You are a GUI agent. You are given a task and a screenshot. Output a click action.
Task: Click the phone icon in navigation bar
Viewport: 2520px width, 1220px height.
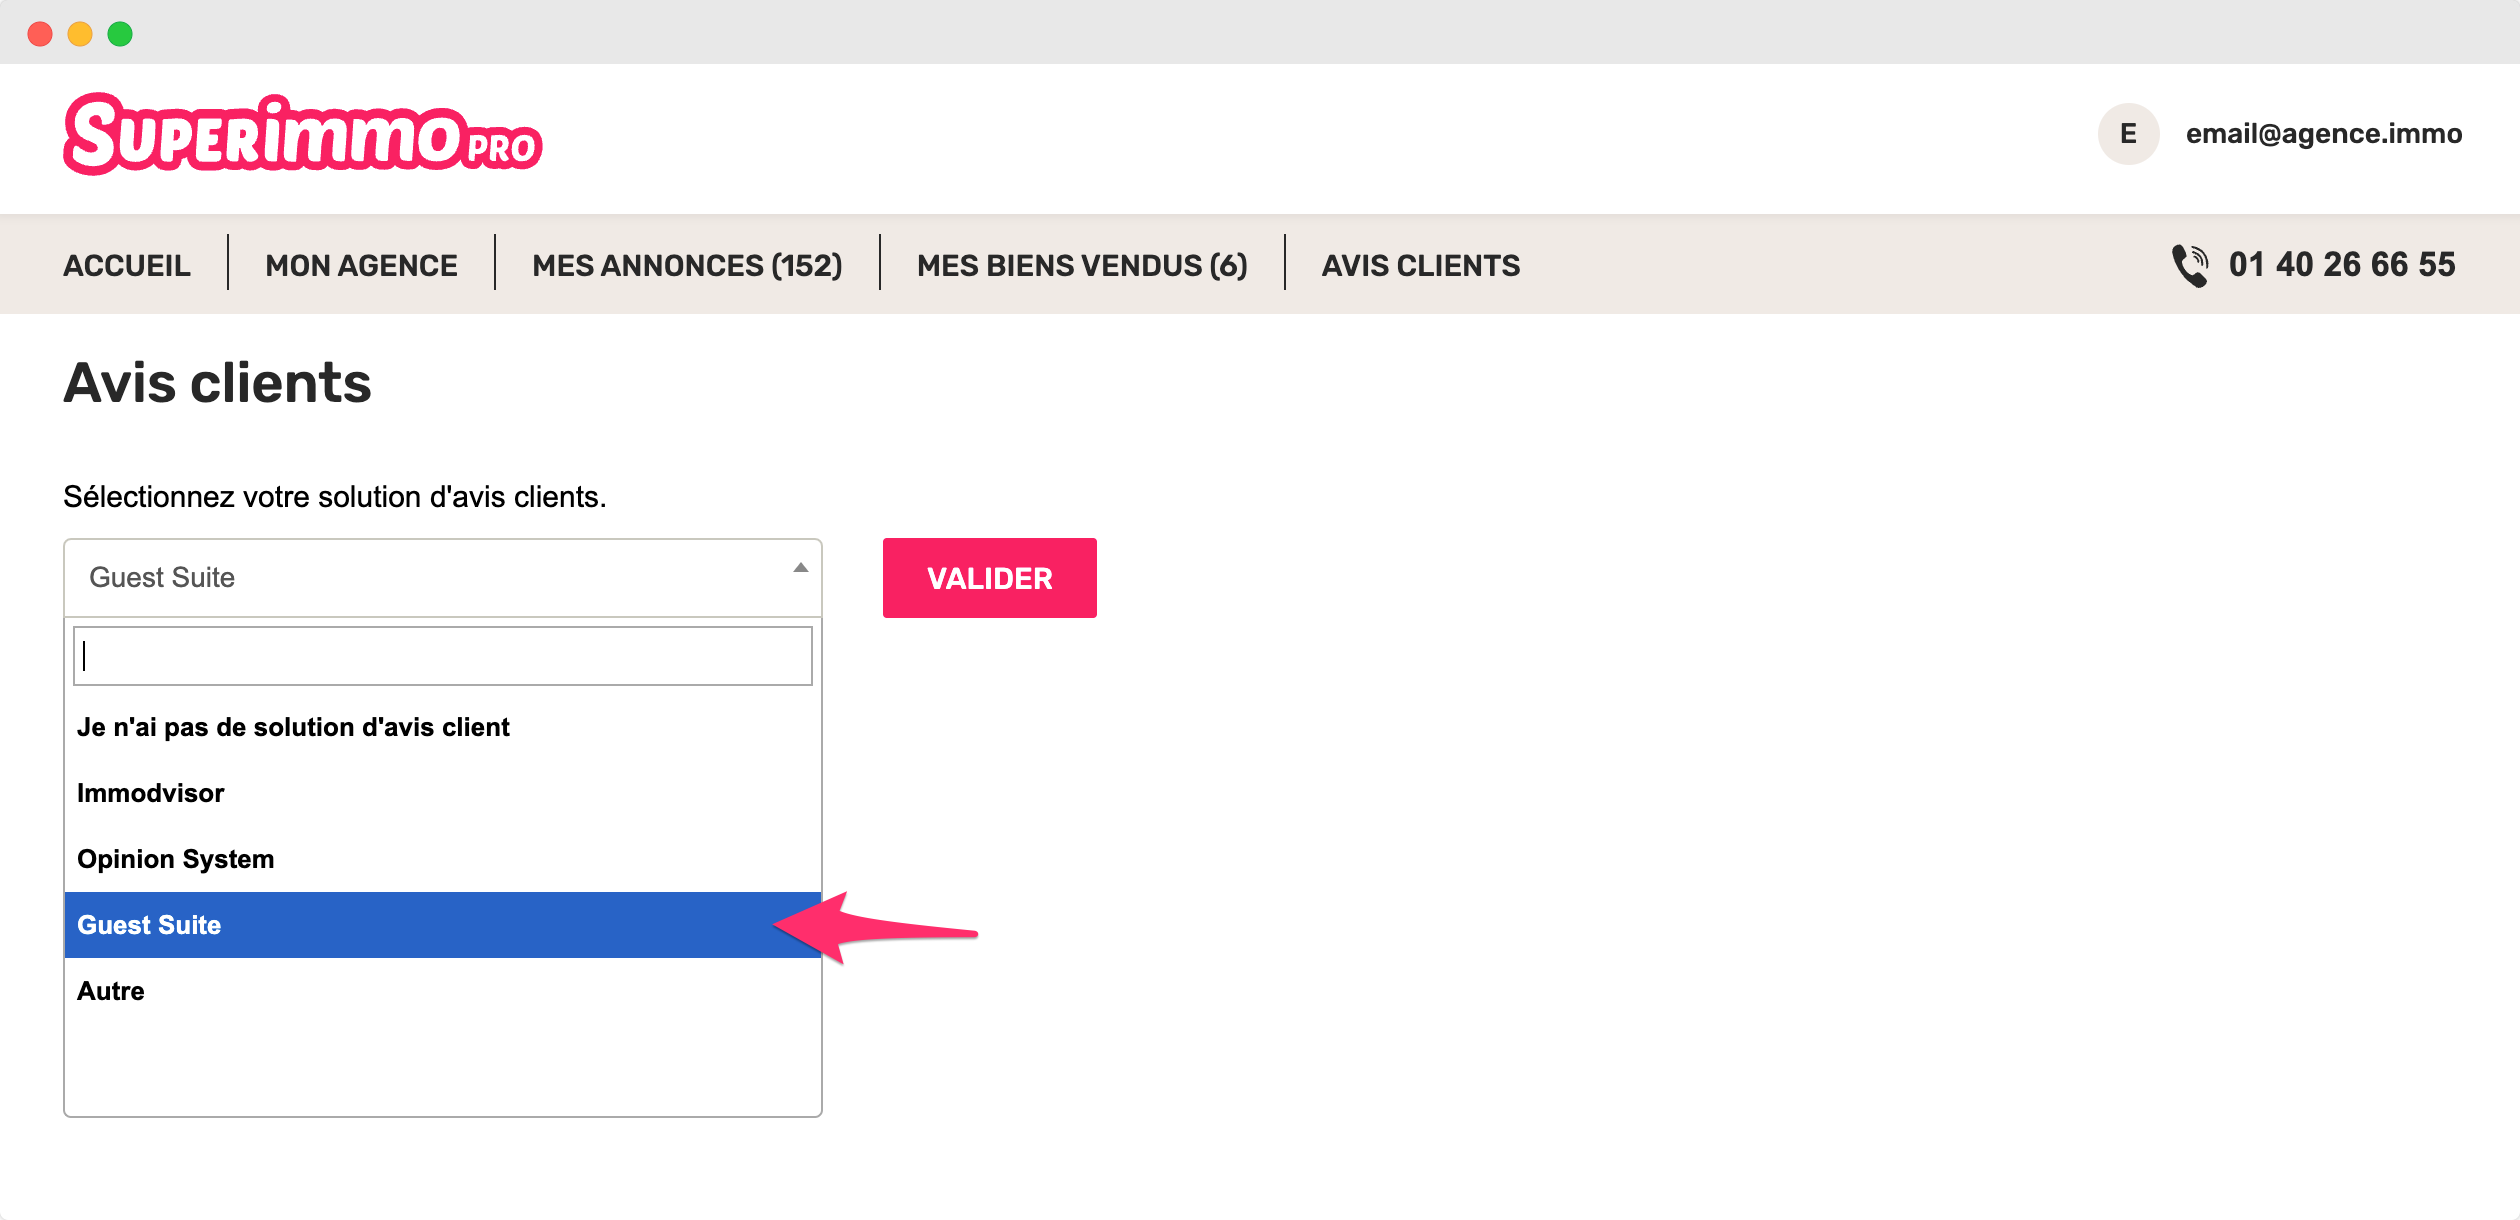[2190, 265]
